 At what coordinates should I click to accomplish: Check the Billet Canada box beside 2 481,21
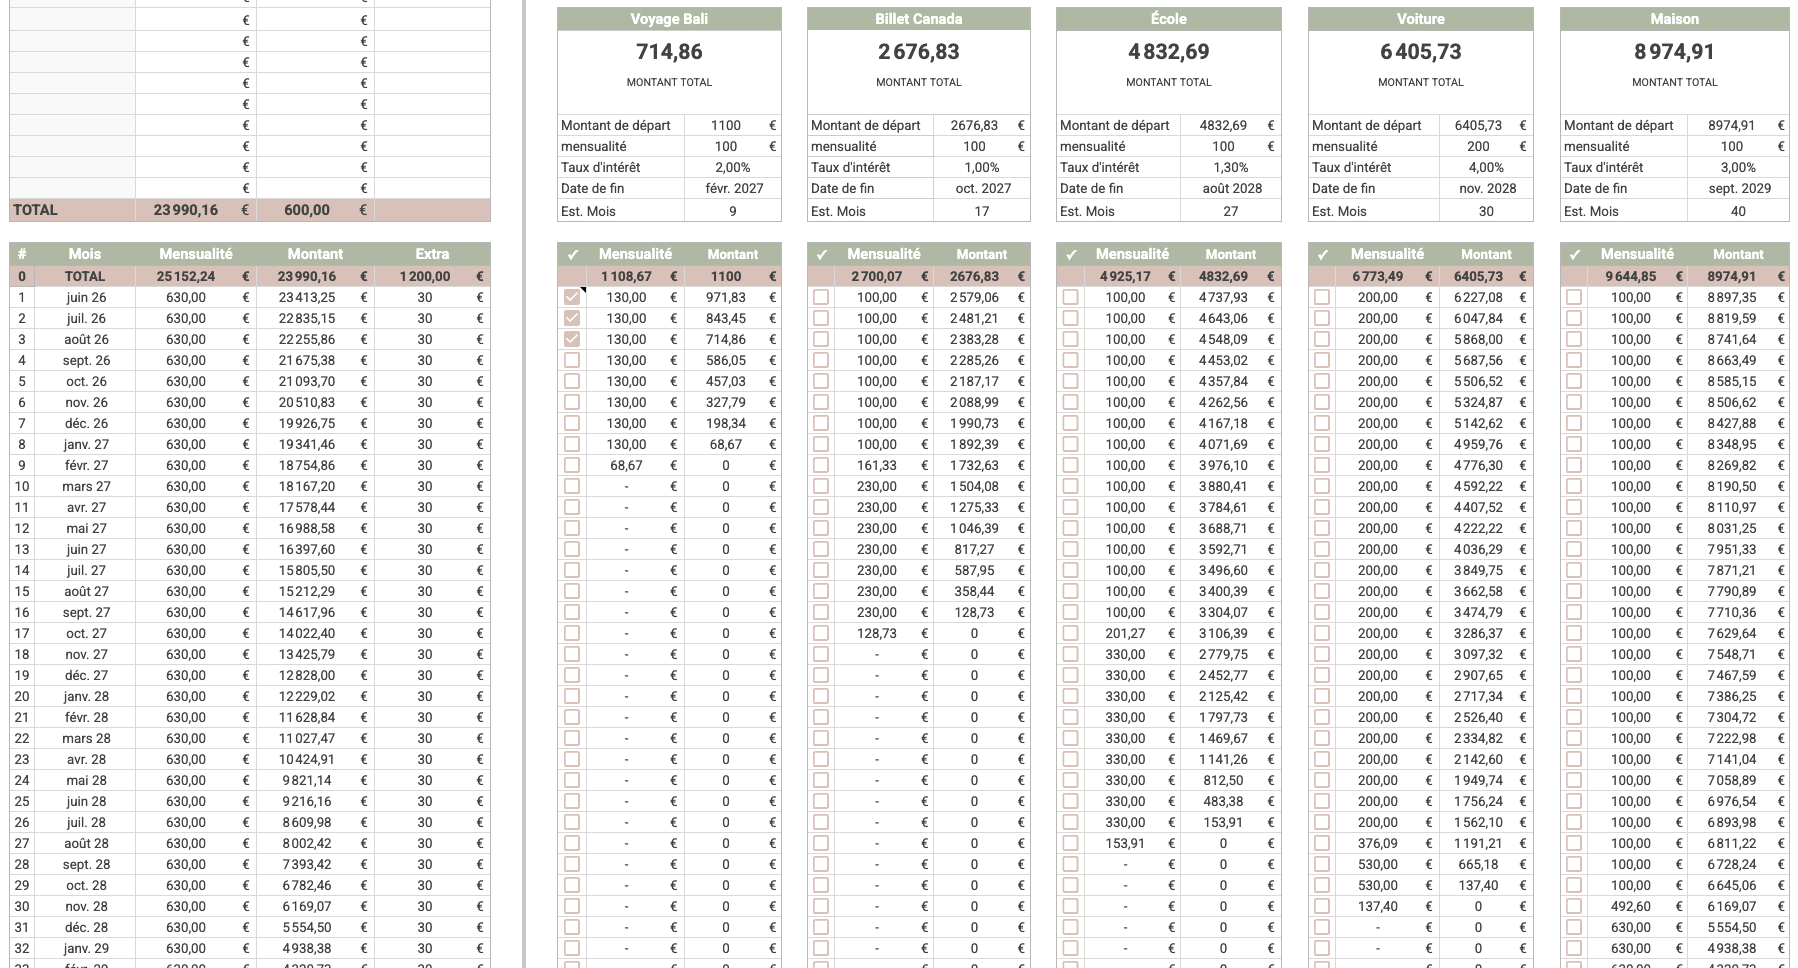click(x=821, y=318)
